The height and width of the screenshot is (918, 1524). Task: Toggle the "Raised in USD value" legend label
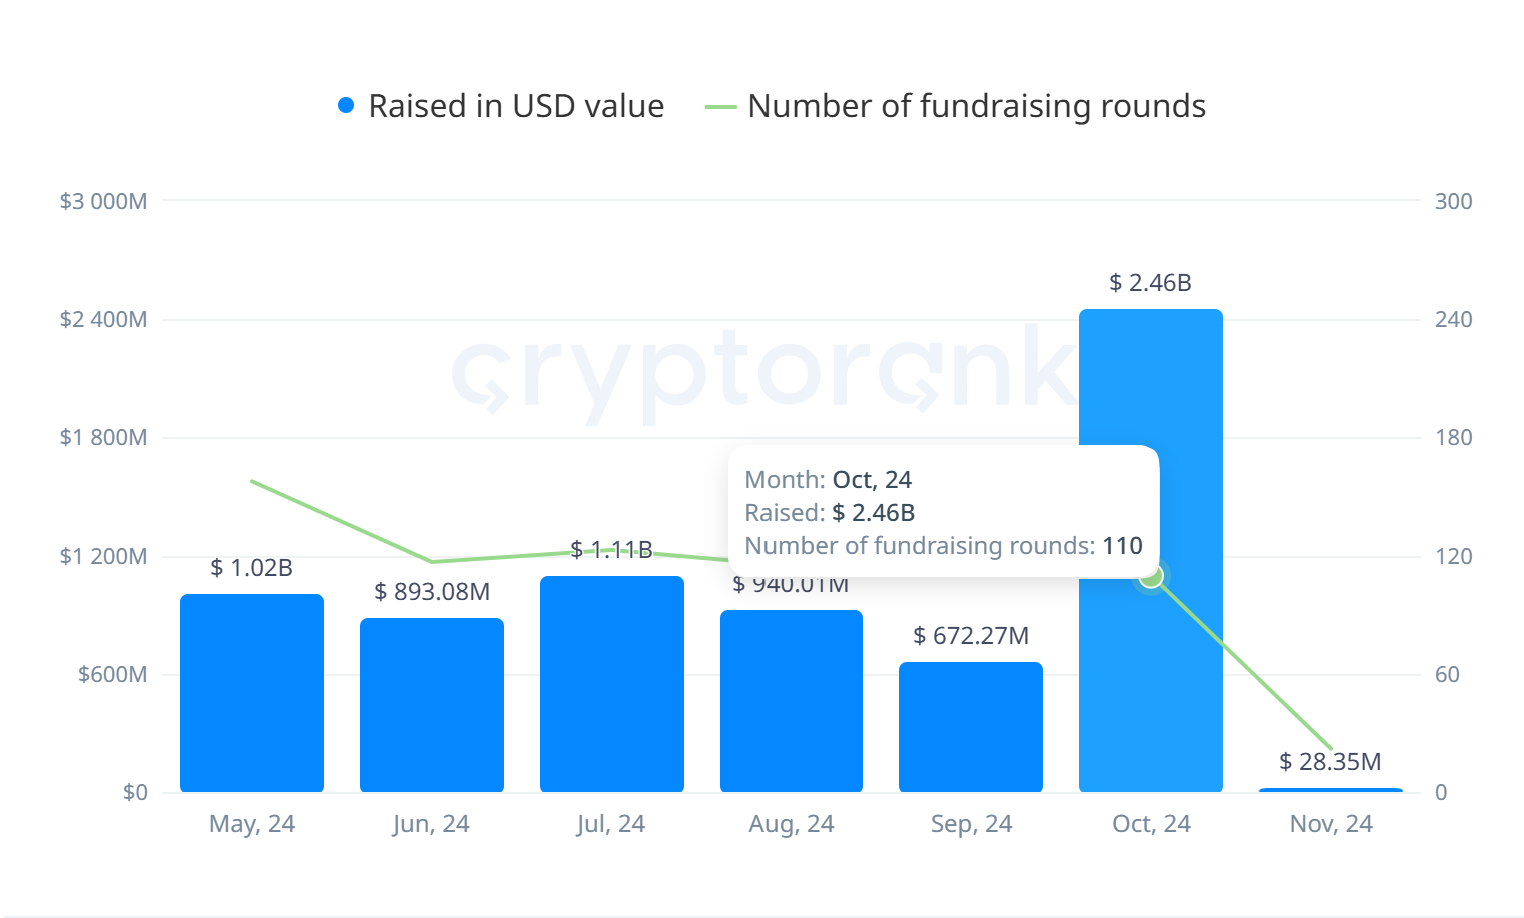point(516,106)
